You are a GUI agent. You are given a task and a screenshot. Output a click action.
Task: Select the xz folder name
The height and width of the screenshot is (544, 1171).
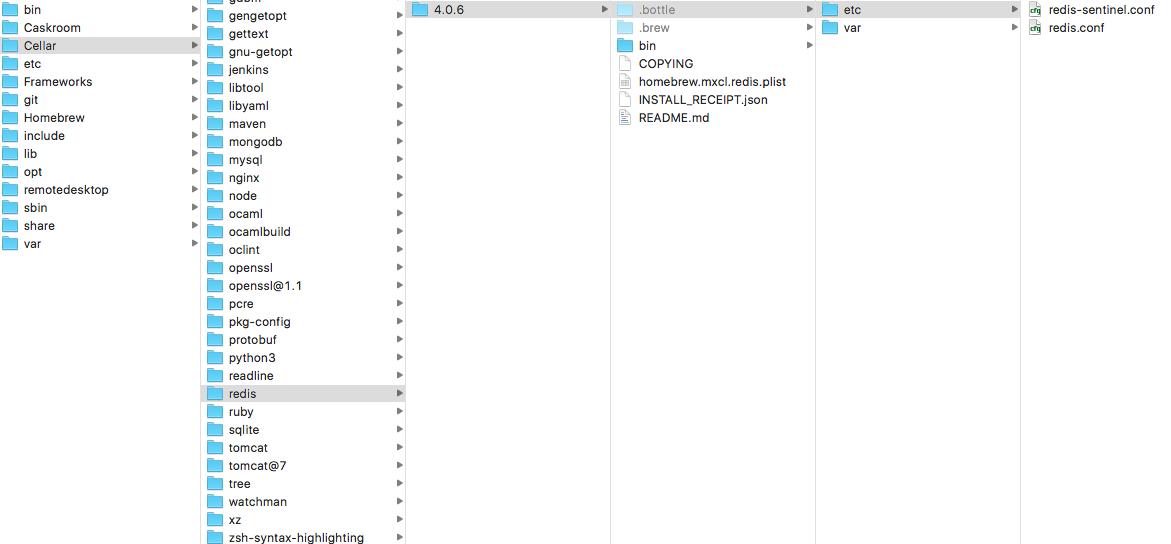click(235, 519)
